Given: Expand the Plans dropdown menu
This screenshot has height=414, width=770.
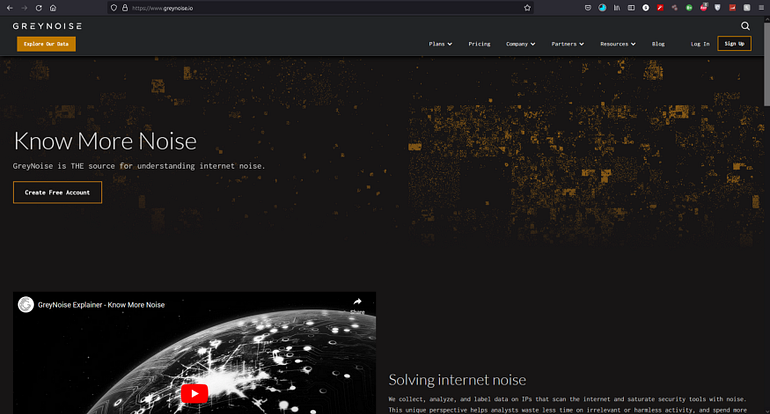Looking at the screenshot, I should 440,44.
